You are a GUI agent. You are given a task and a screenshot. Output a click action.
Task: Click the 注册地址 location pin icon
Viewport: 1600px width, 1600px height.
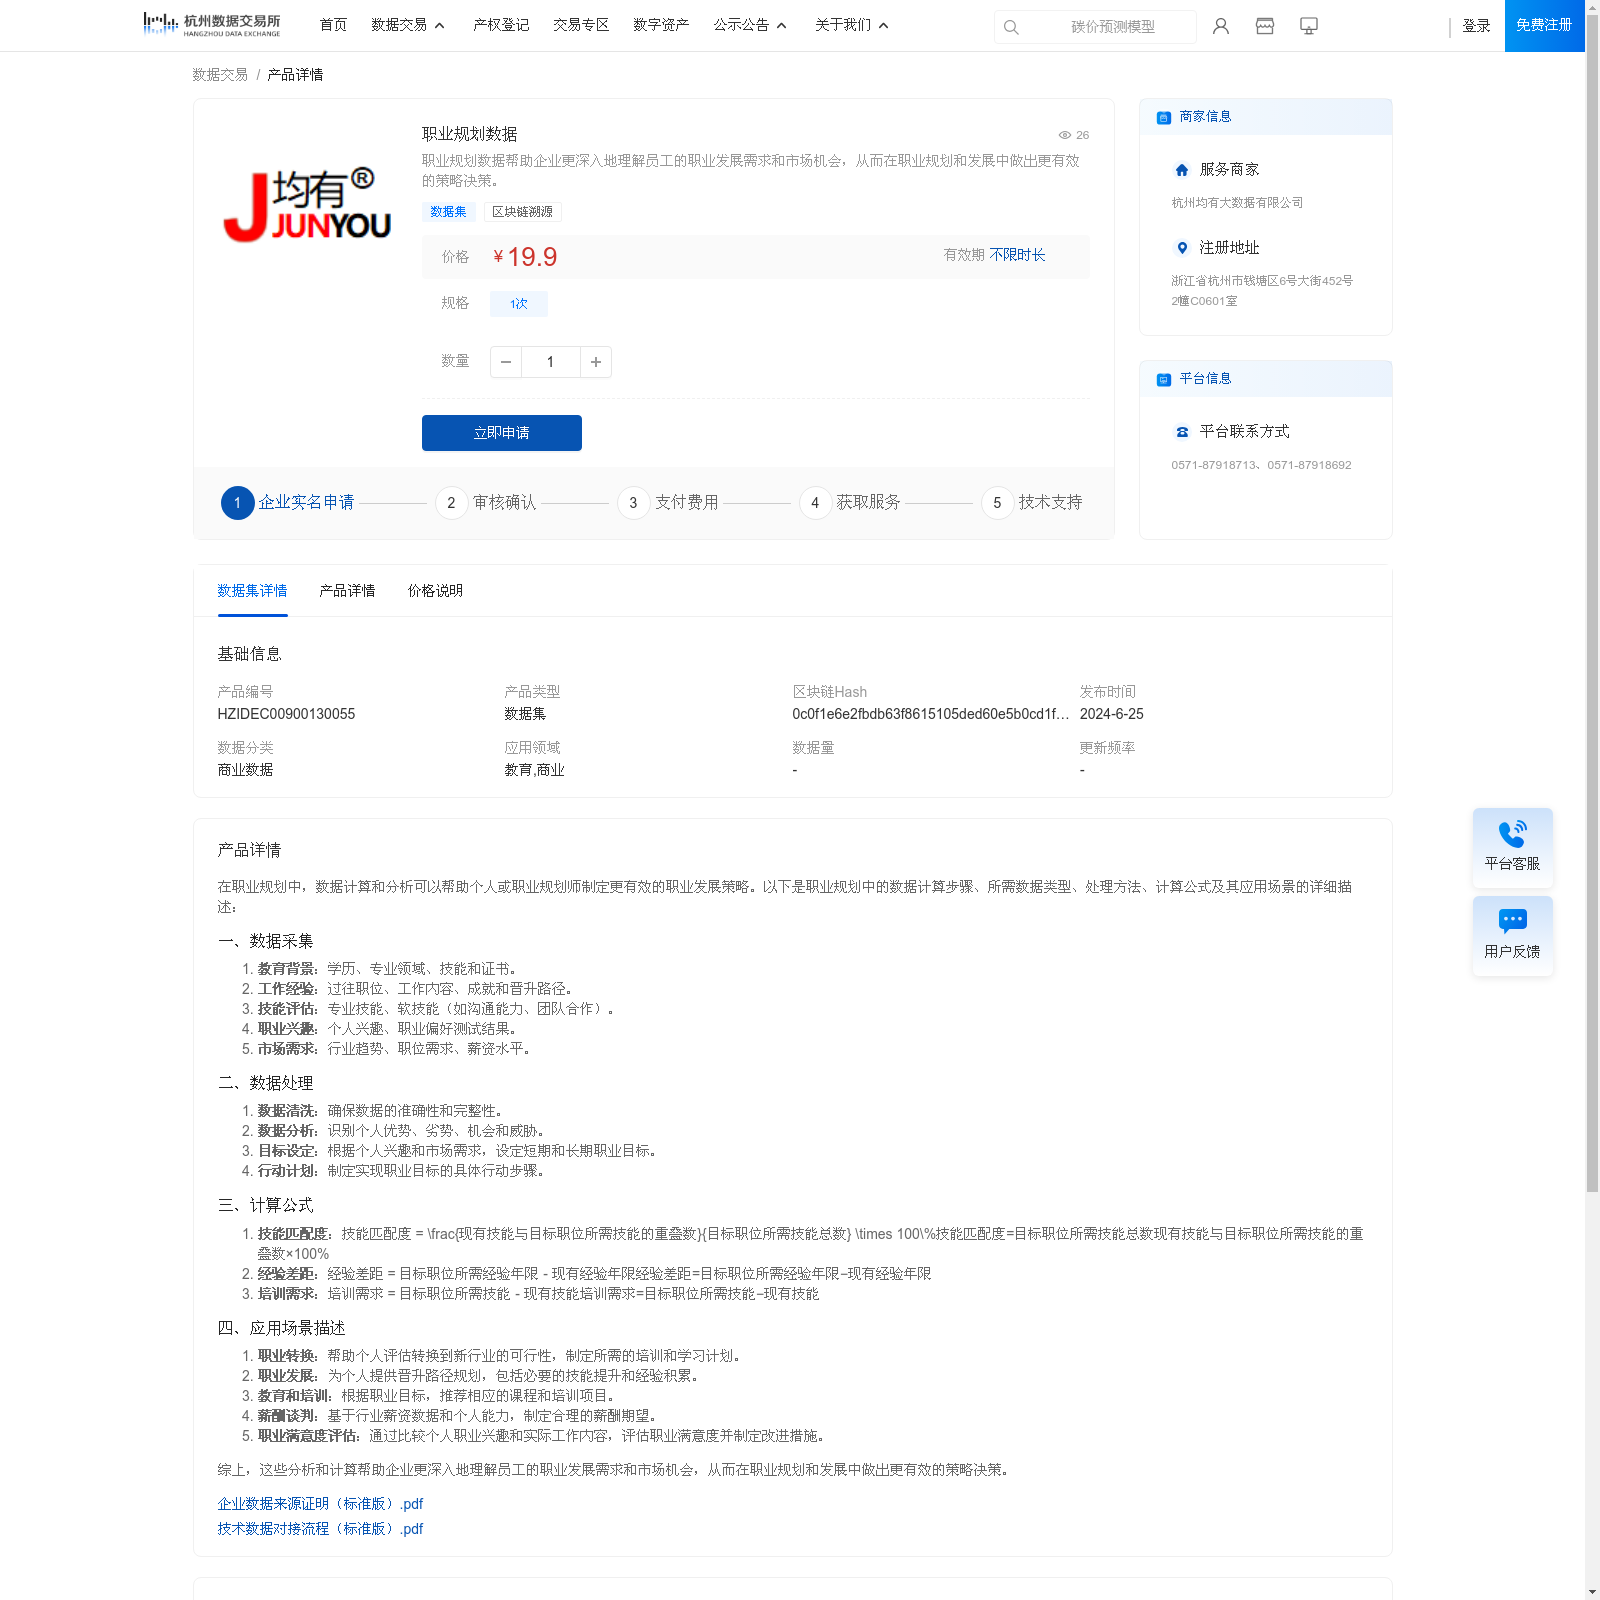(1182, 248)
